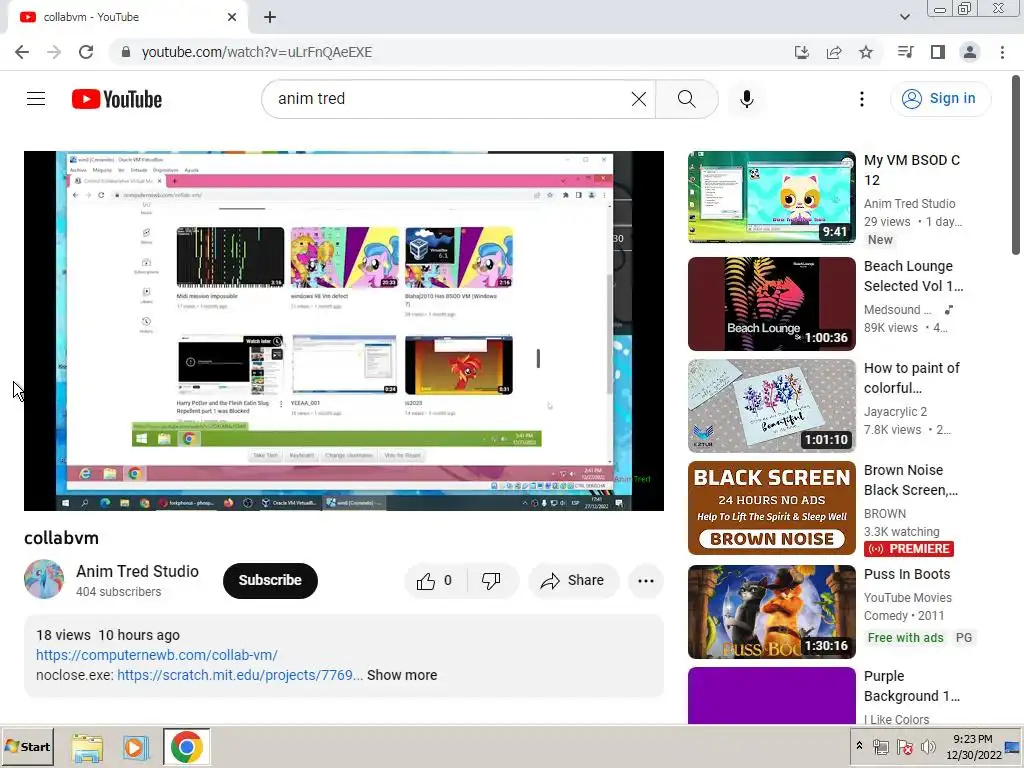
Task: Clear the search text with the X
Action: [x=639, y=99]
